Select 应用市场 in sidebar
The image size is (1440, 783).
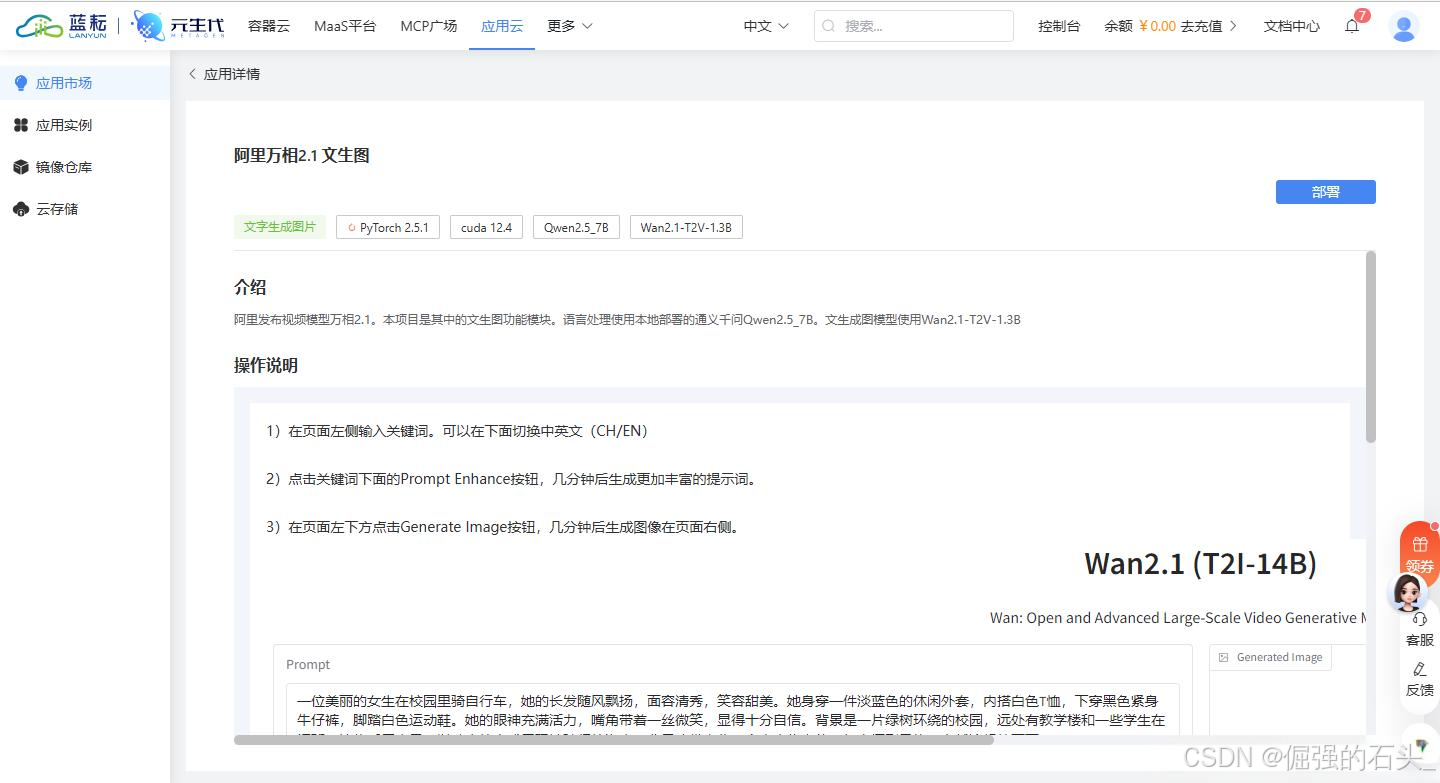coord(85,83)
